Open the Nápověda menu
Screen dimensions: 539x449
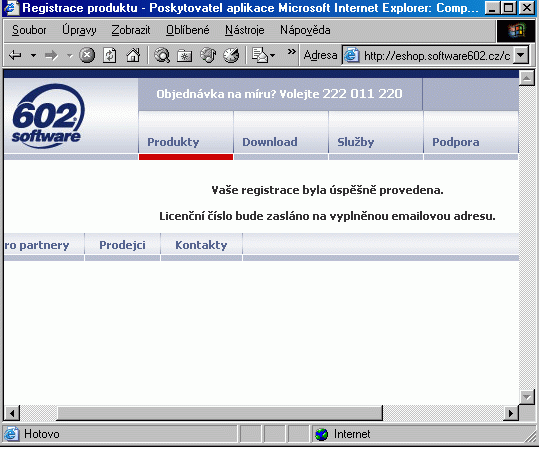point(305,30)
